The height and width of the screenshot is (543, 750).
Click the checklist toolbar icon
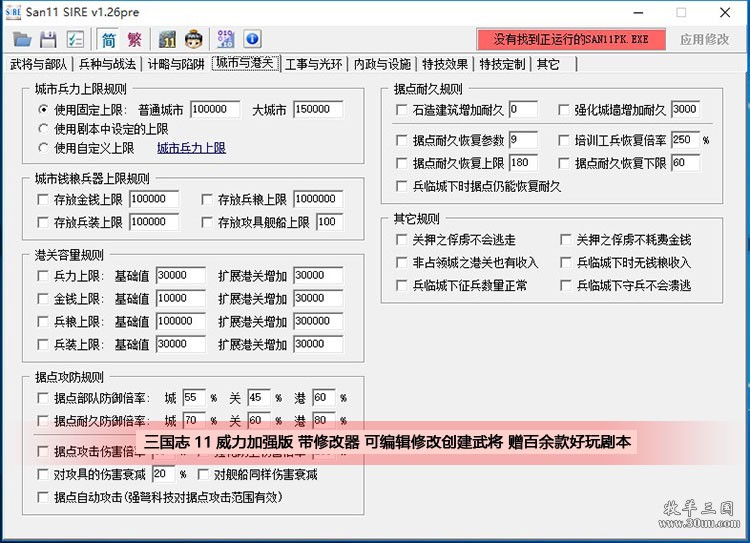click(75, 39)
